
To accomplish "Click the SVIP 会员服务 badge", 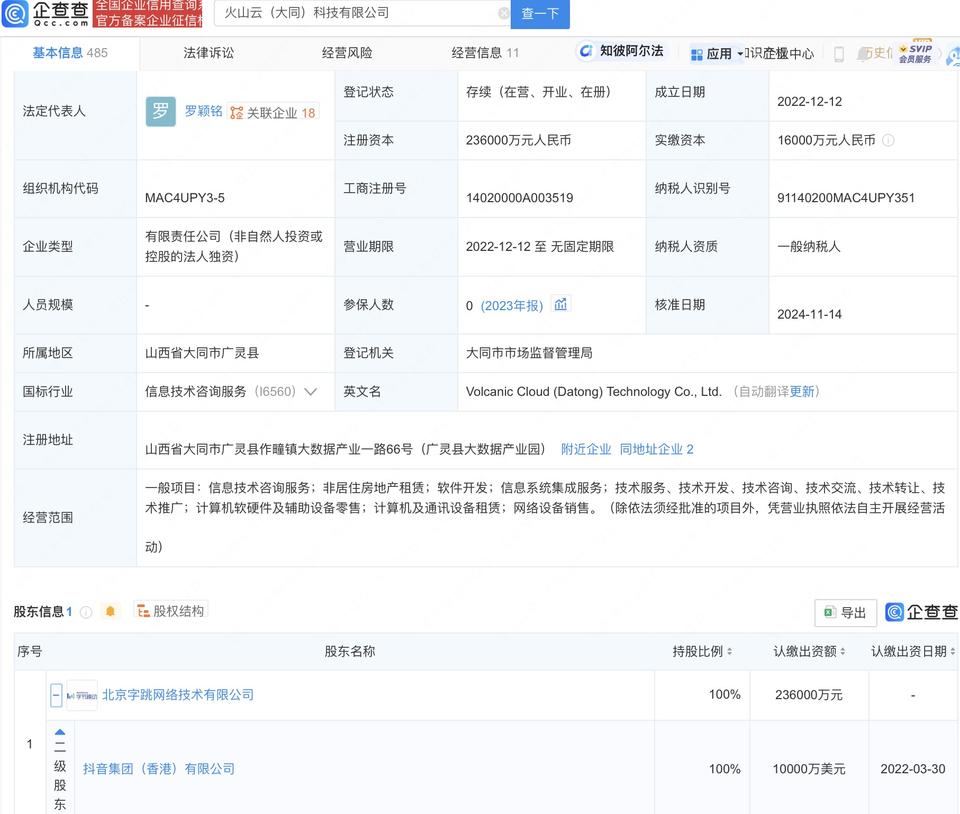I will [915, 53].
